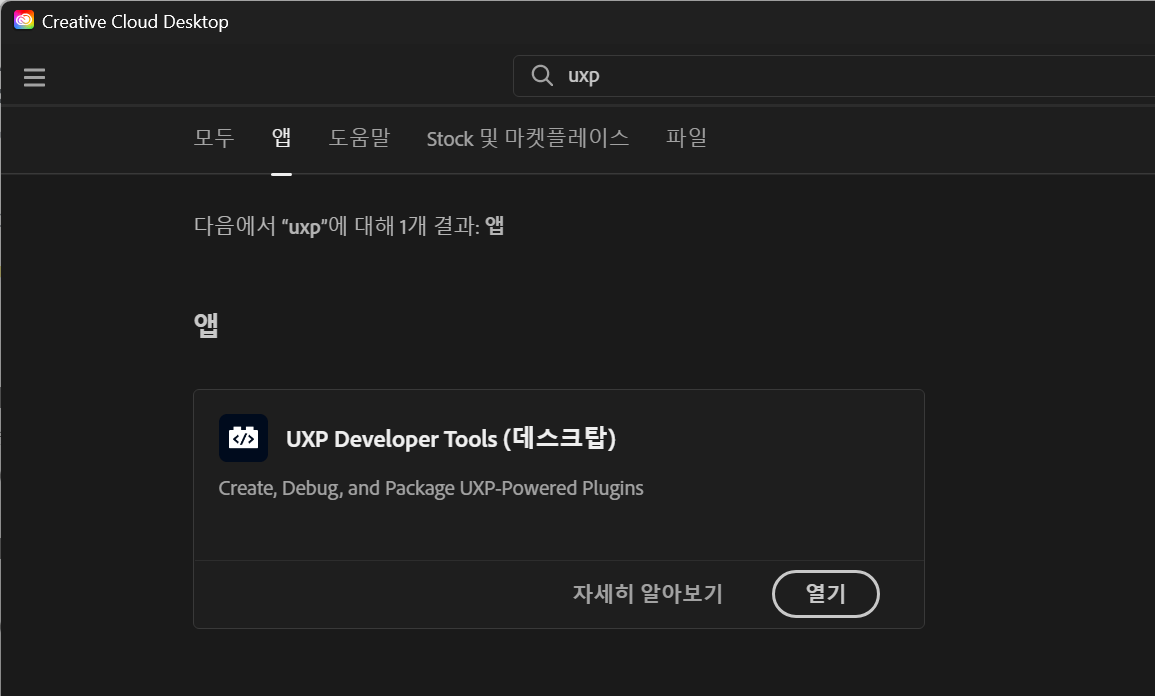Switch to the 파일 tab

pyautogui.click(x=687, y=138)
